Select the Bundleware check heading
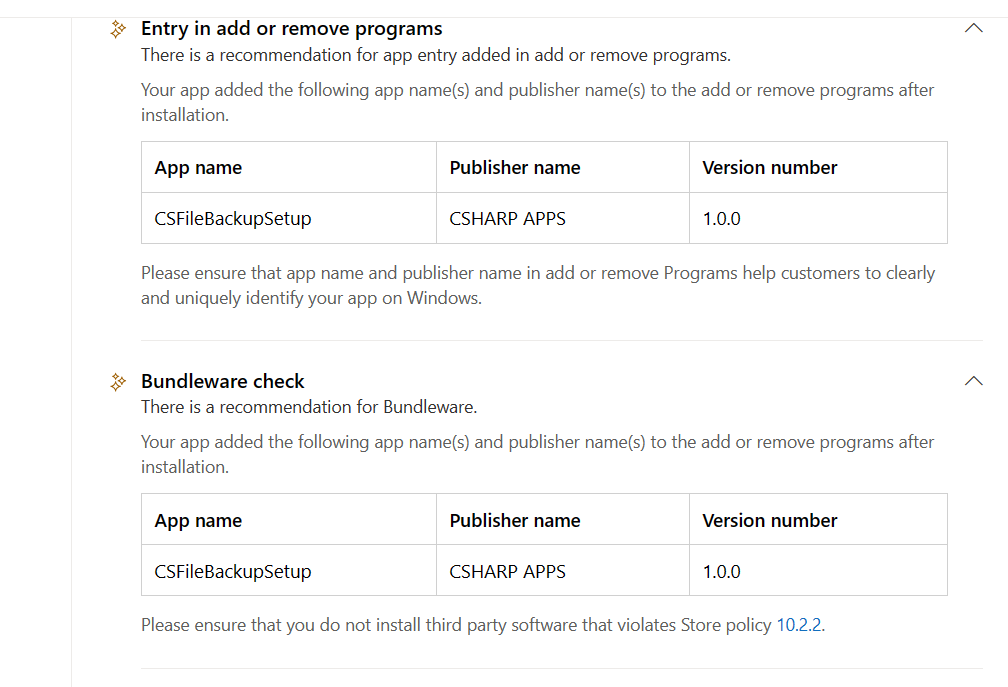Viewport: 1008px width, 687px height. (222, 381)
